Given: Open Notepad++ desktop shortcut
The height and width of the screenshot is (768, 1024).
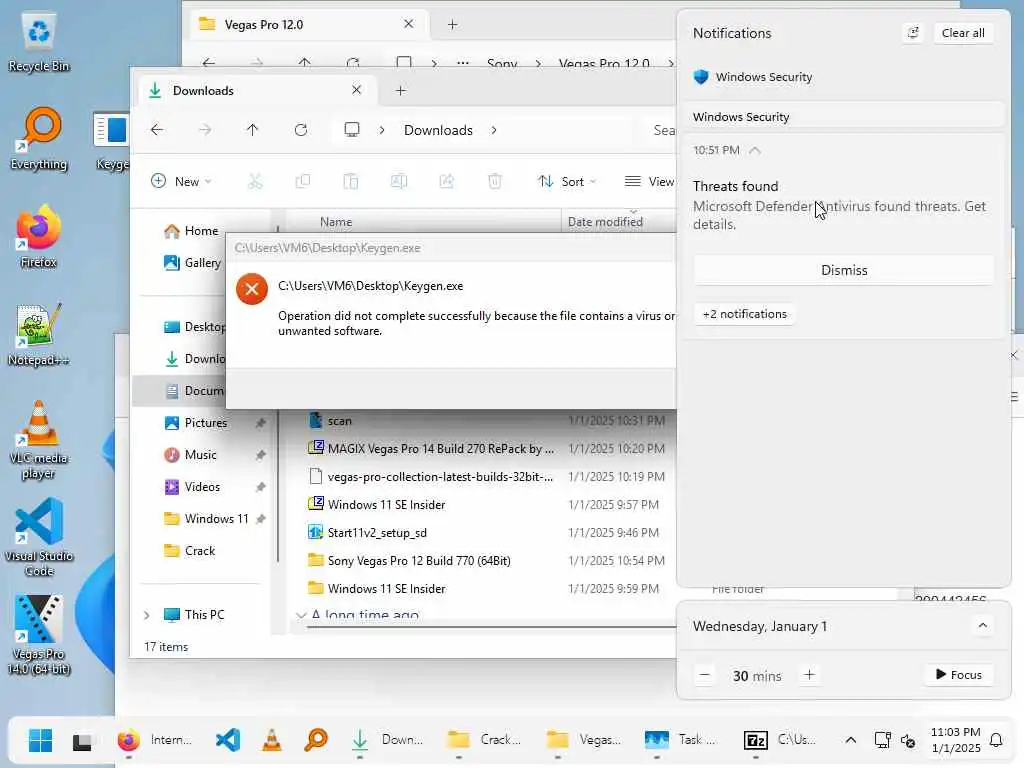Looking at the screenshot, I should (39, 334).
